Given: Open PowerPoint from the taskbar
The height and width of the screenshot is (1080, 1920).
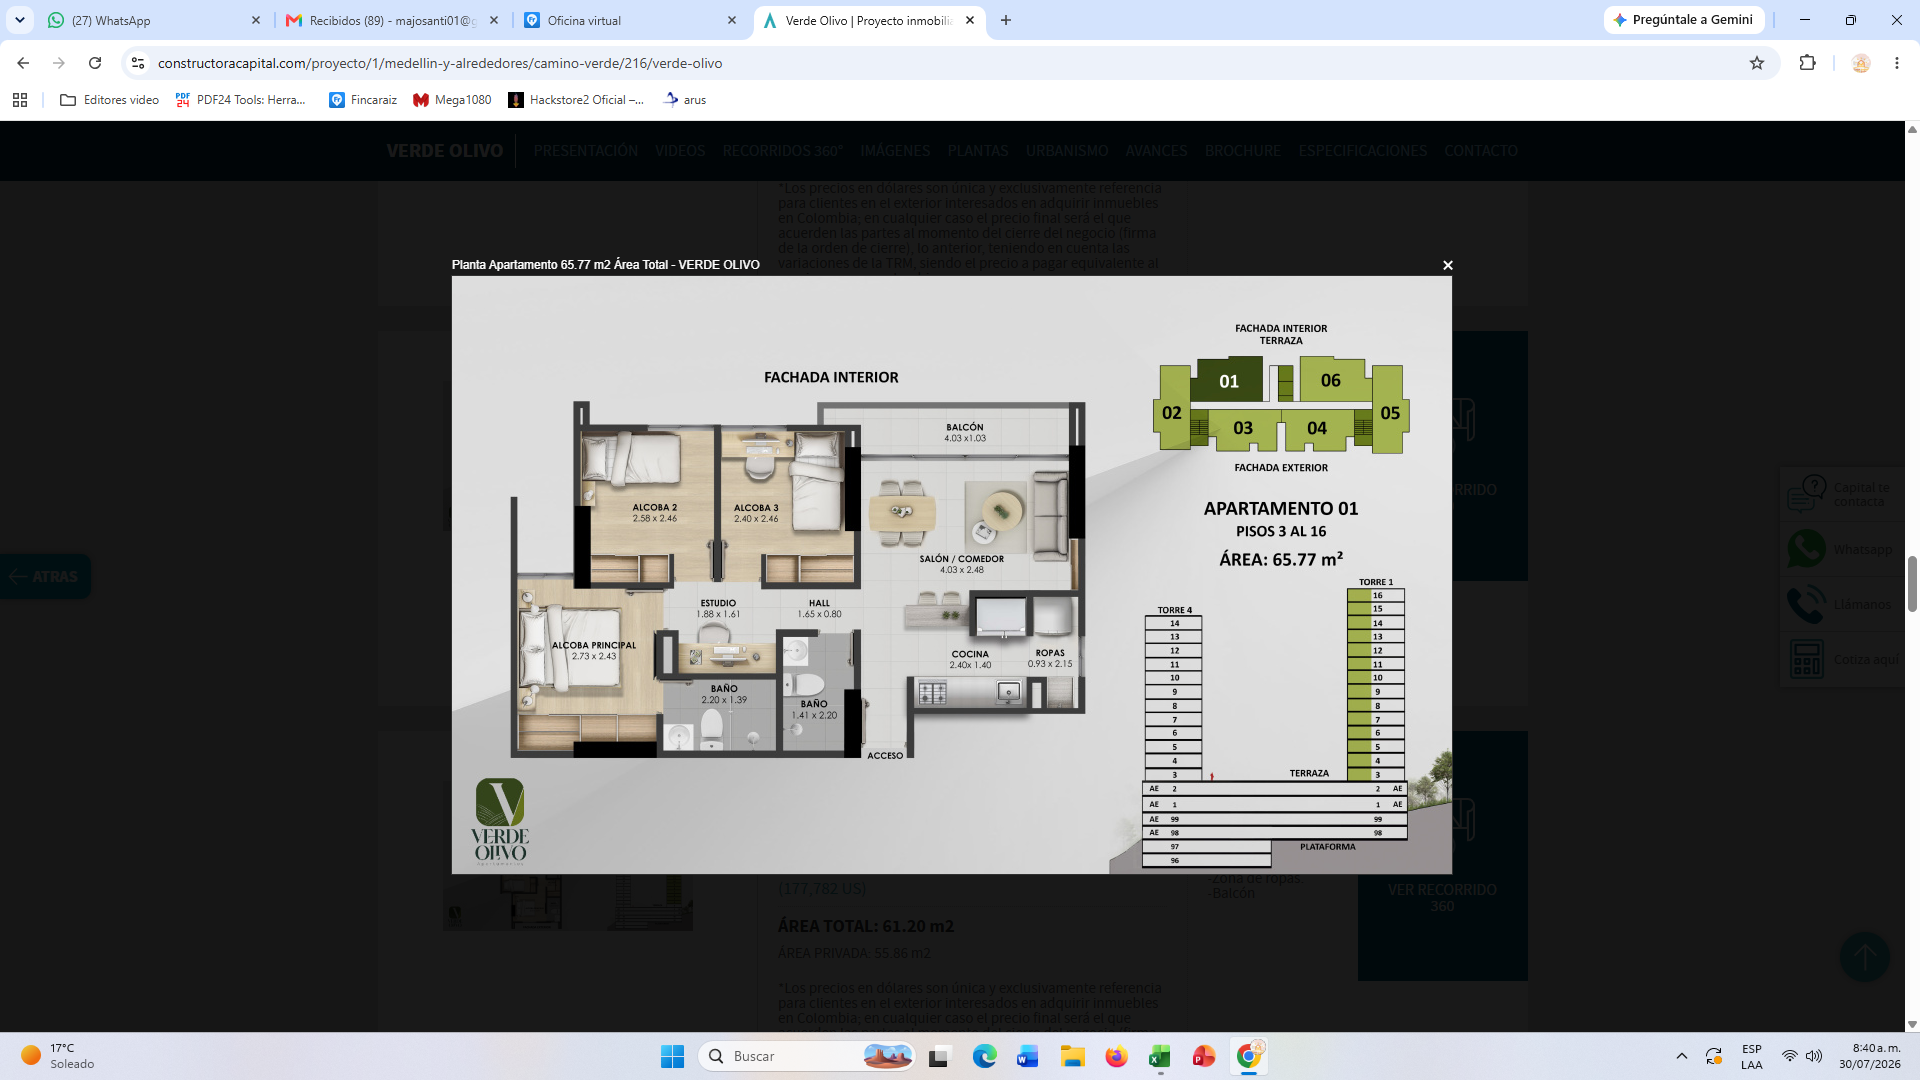Looking at the screenshot, I should click(x=1204, y=1056).
